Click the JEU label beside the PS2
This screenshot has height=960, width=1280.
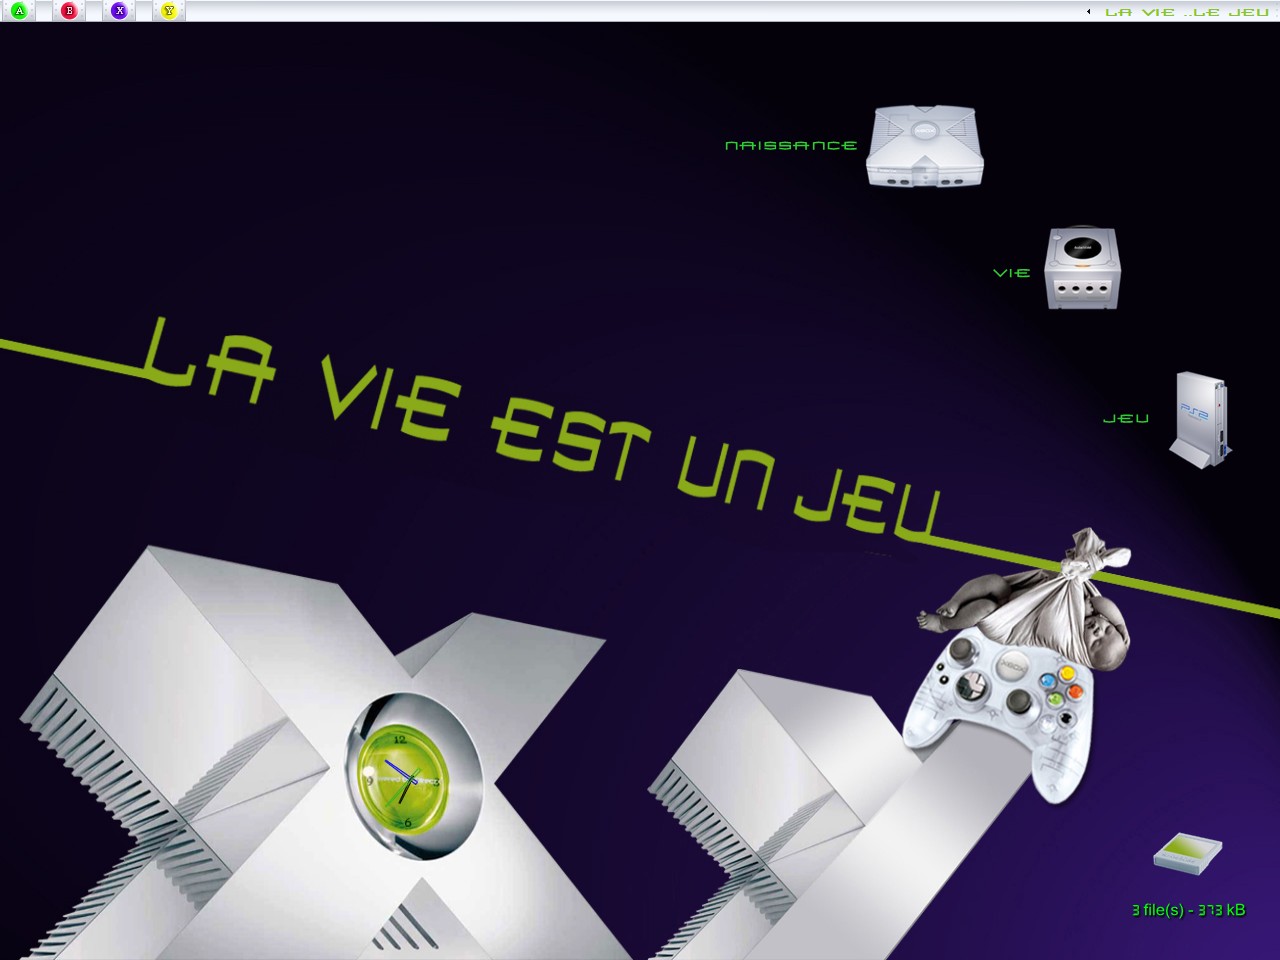pos(1126,419)
